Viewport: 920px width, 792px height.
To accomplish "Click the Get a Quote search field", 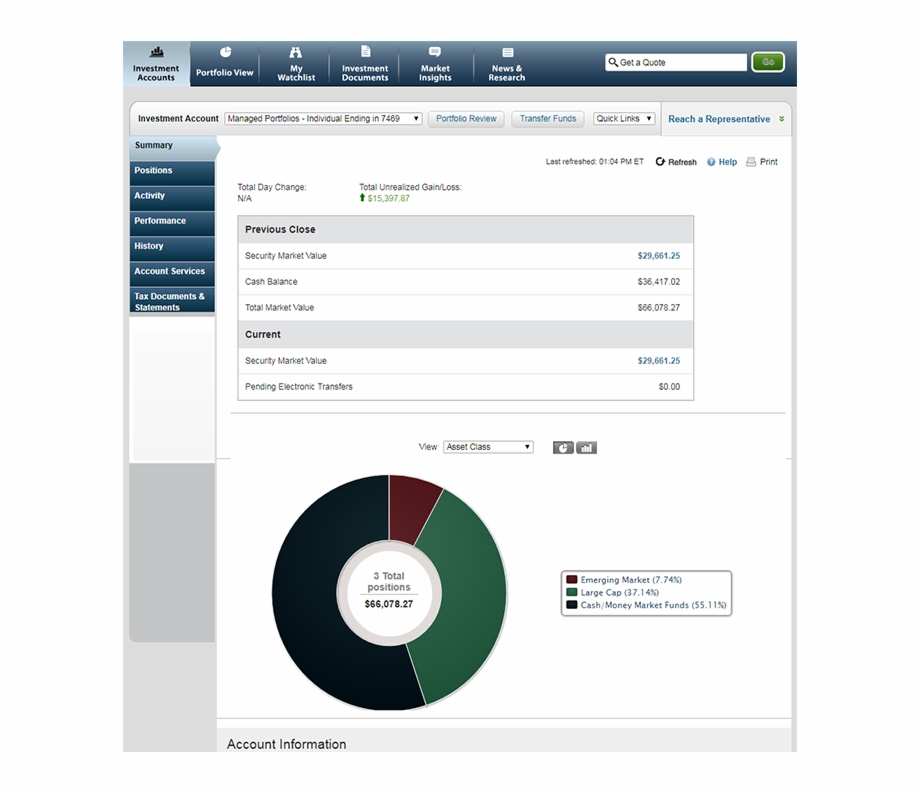I will [x=677, y=62].
